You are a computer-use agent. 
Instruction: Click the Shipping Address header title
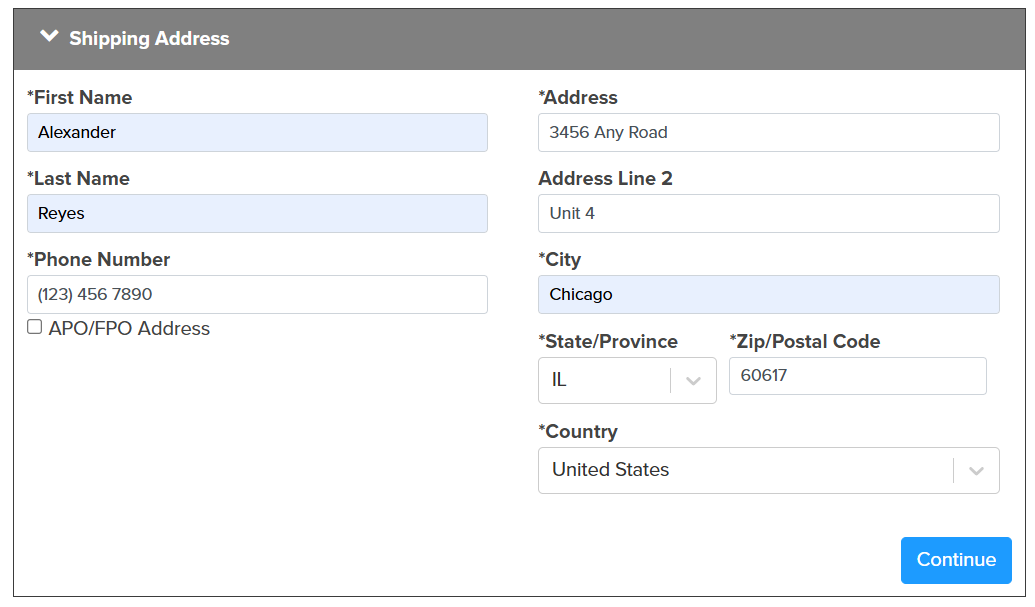click(x=149, y=38)
